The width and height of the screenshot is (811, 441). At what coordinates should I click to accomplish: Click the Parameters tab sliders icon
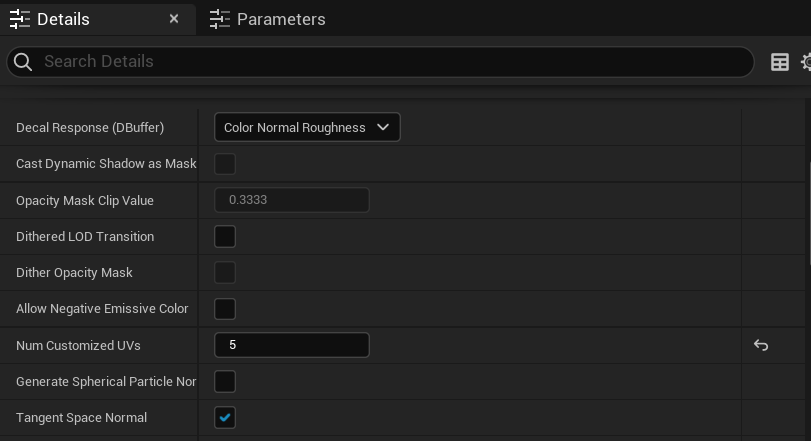tap(220, 19)
